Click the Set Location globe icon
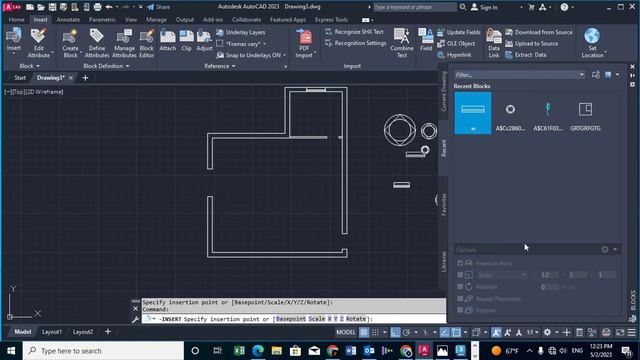 (x=592, y=42)
